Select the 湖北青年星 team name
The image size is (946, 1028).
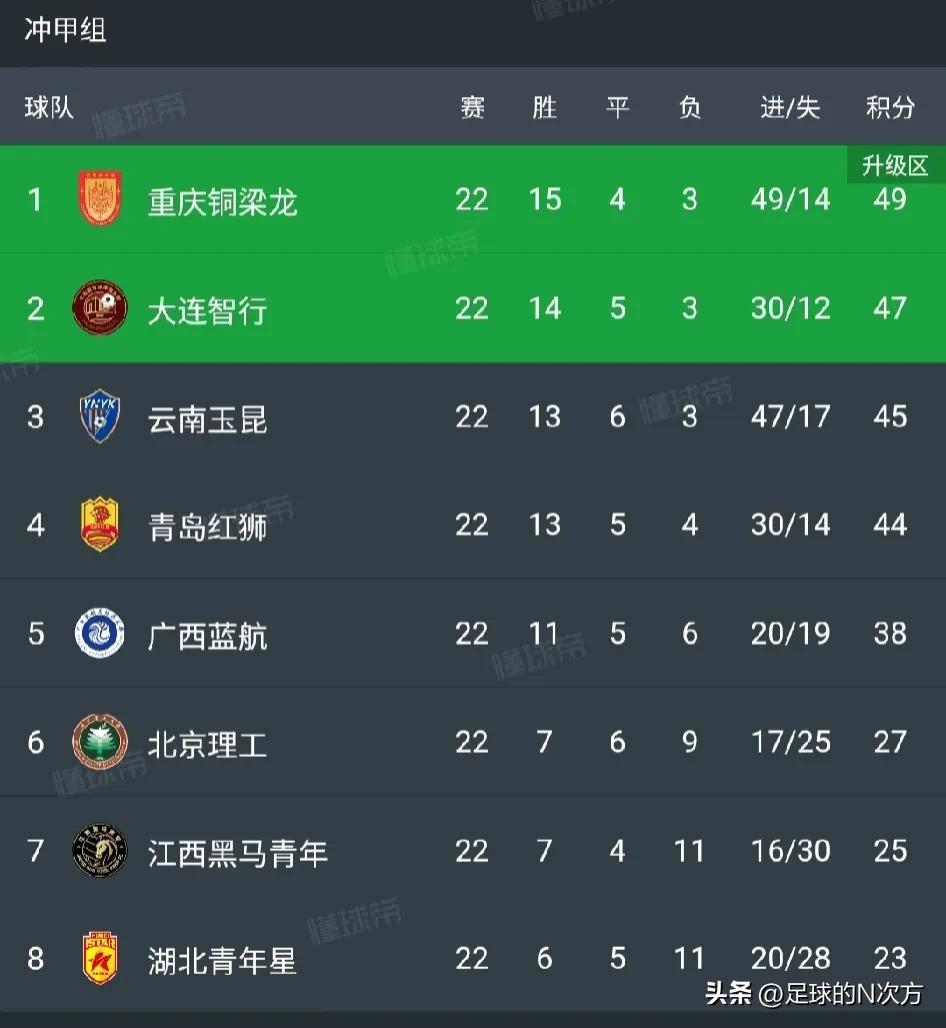click(222, 961)
